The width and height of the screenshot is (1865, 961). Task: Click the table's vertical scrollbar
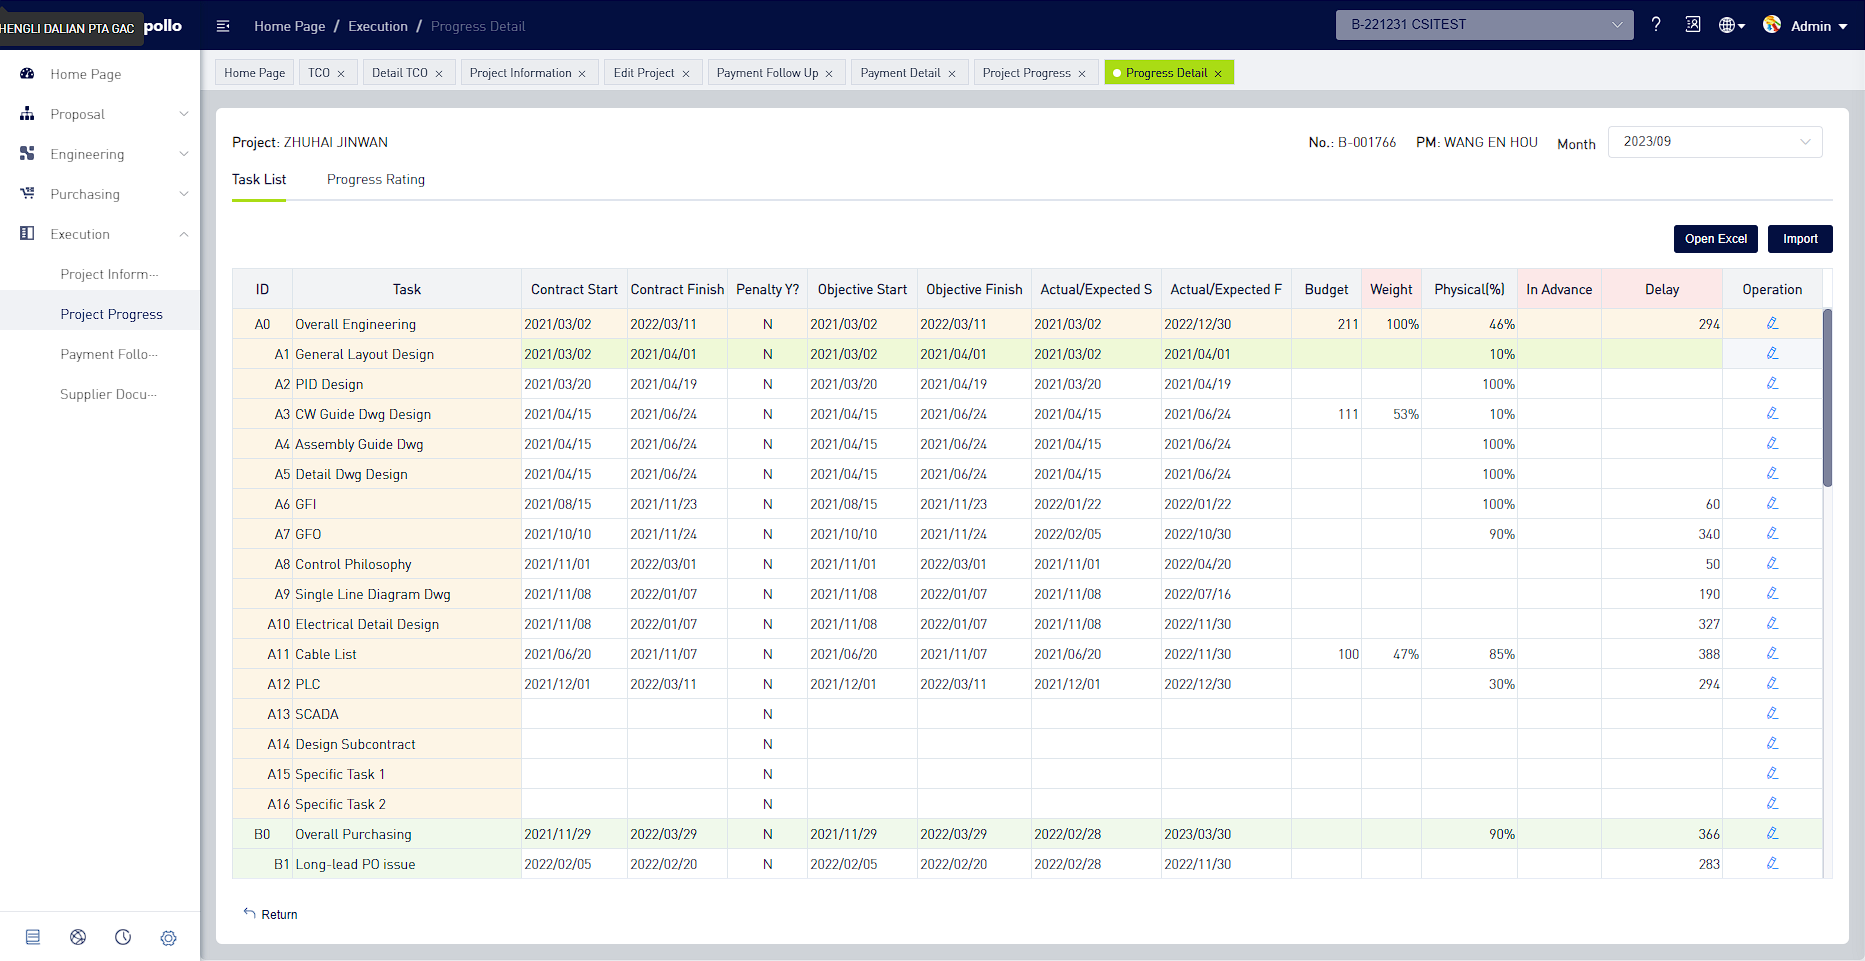[x=1828, y=398]
